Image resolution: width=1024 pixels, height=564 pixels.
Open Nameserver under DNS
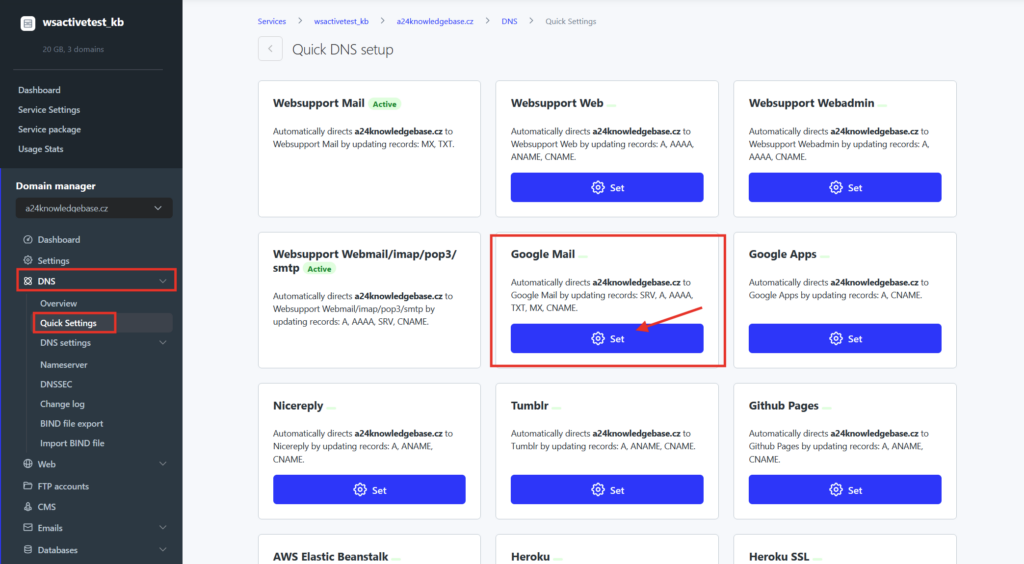click(63, 365)
